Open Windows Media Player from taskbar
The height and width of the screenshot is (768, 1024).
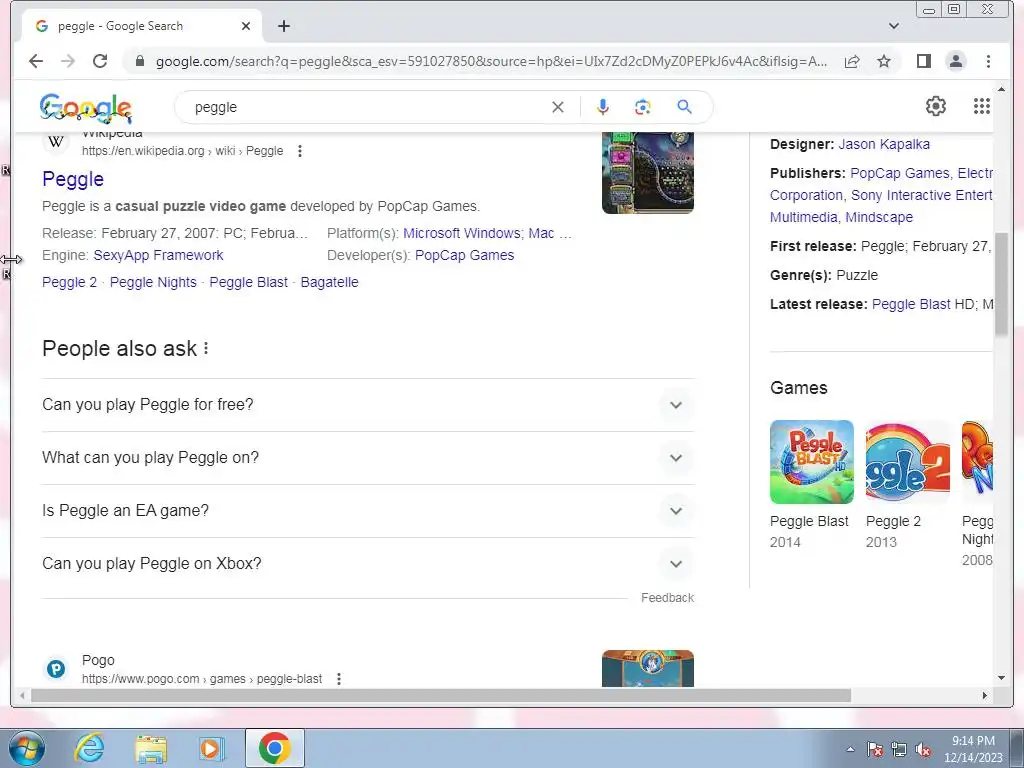[x=211, y=748]
